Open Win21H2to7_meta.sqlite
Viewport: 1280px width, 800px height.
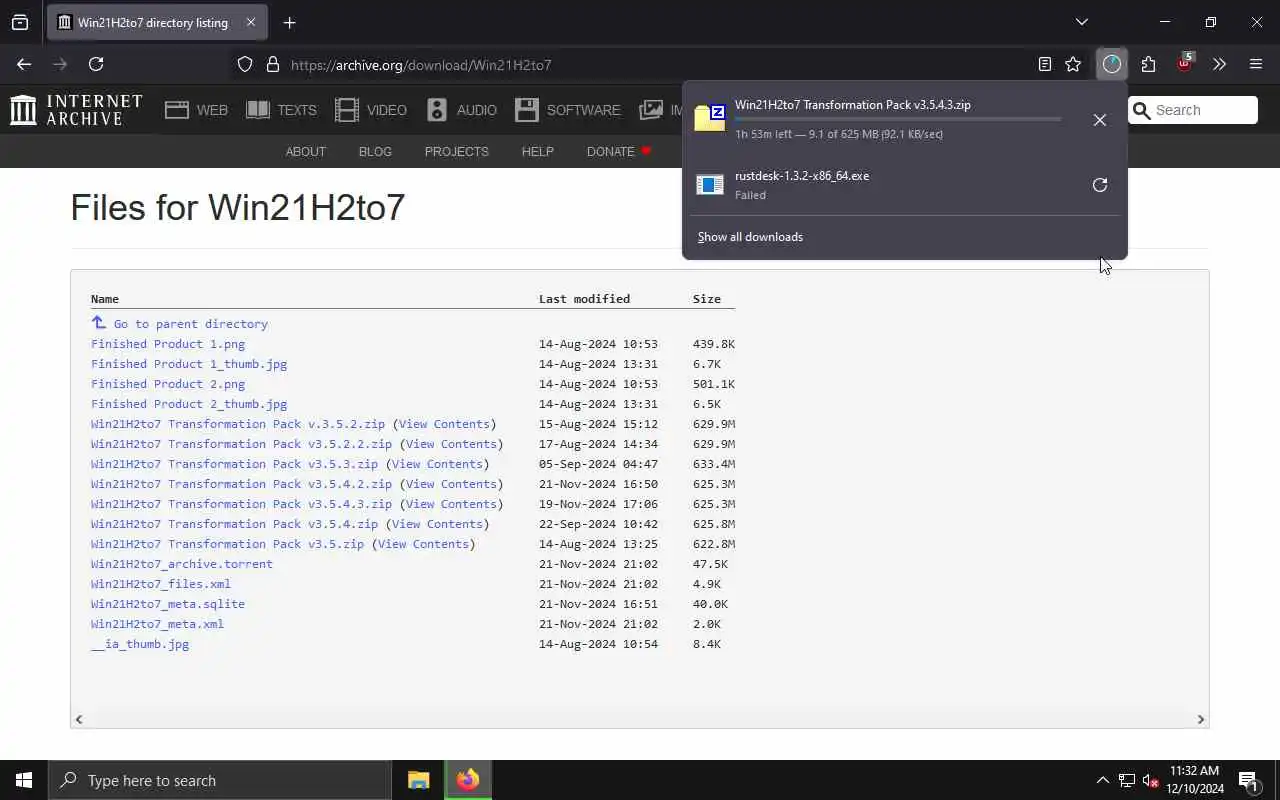click(x=168, y=604)
